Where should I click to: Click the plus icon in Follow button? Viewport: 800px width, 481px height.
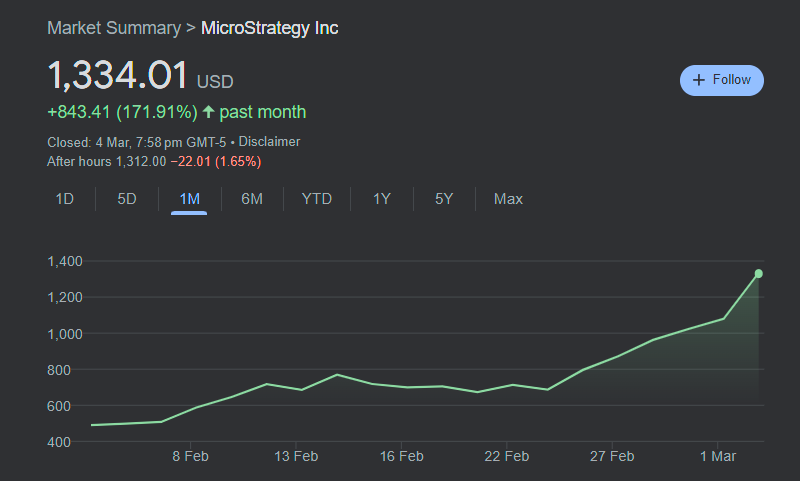(699, 80)
